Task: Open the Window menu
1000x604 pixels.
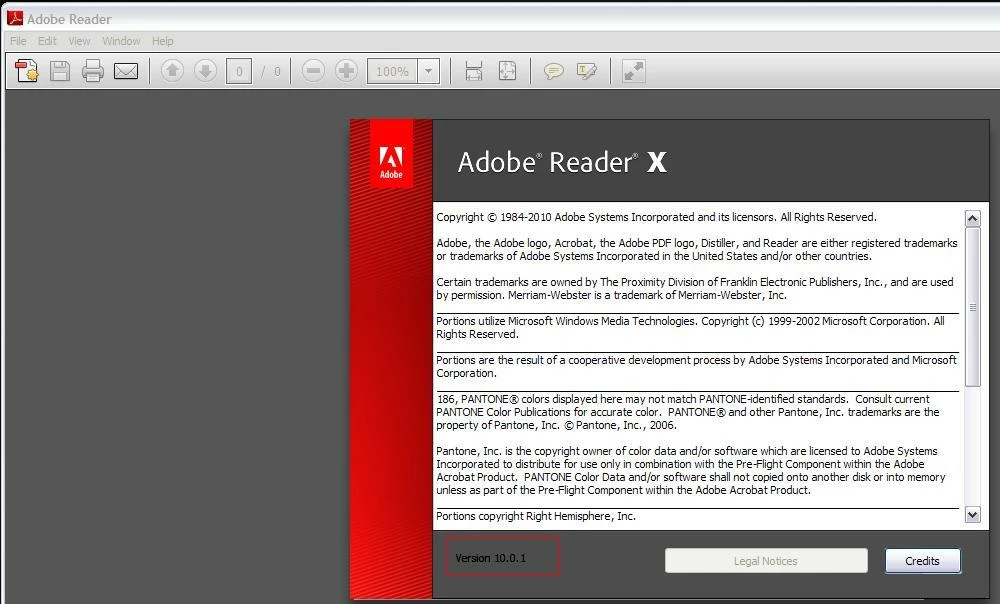Action: pos(121,41)
